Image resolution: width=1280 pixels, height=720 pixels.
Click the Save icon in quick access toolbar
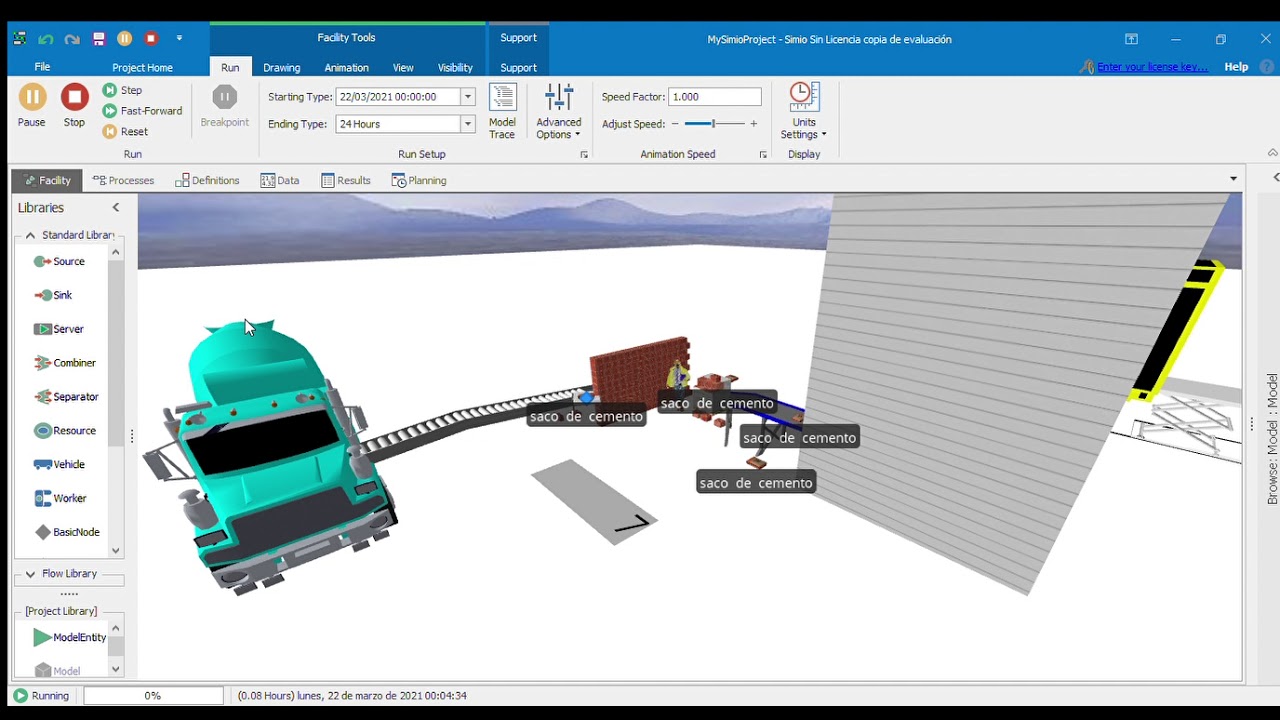(x=98, y=39)
